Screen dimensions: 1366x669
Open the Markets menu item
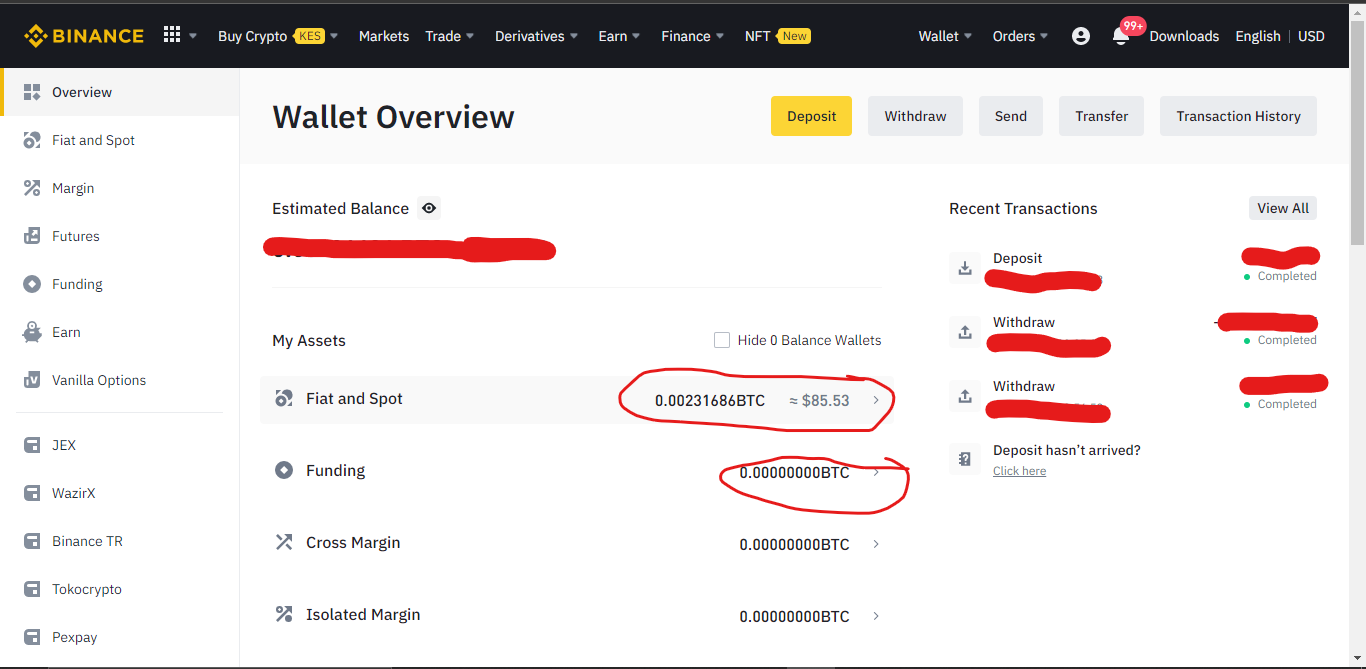click(384, 36)
